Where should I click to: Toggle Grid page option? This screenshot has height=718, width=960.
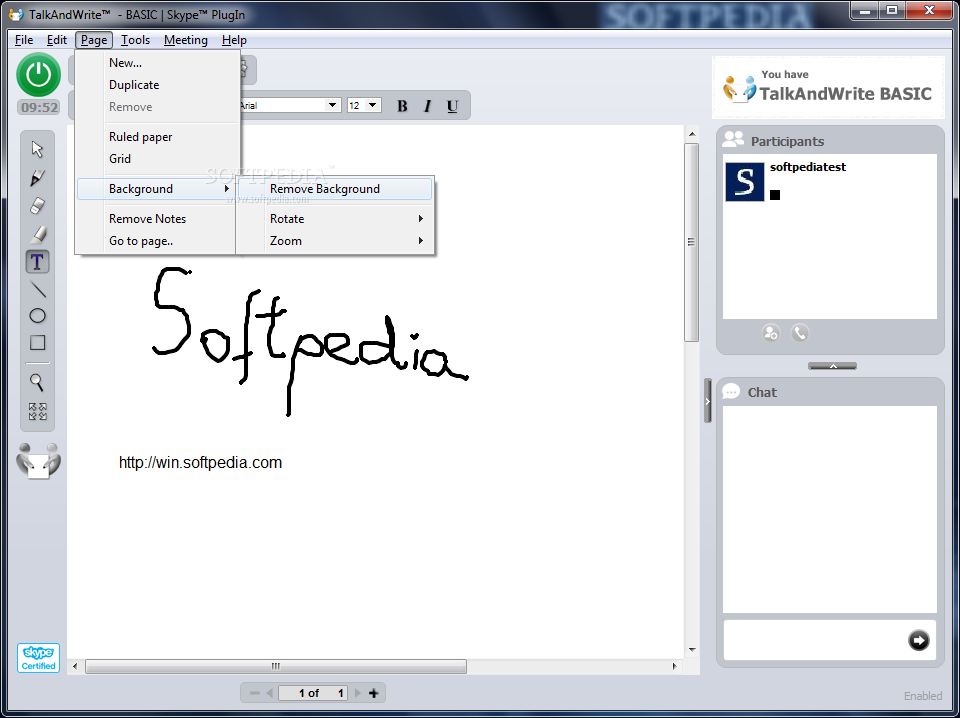(x=158, y=159)
